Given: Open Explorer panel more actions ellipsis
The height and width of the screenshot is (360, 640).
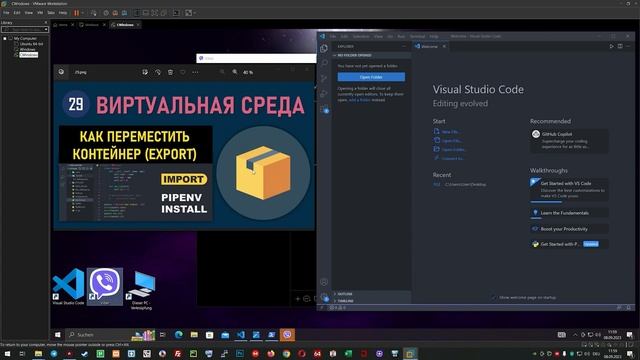Looking at the screenshot, I should click(x=404, y=47).
